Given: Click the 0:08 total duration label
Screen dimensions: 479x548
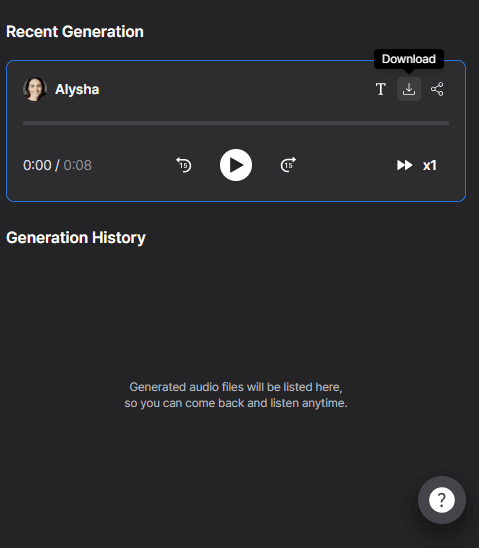Looking at the screenshot, I should (78, 165).
